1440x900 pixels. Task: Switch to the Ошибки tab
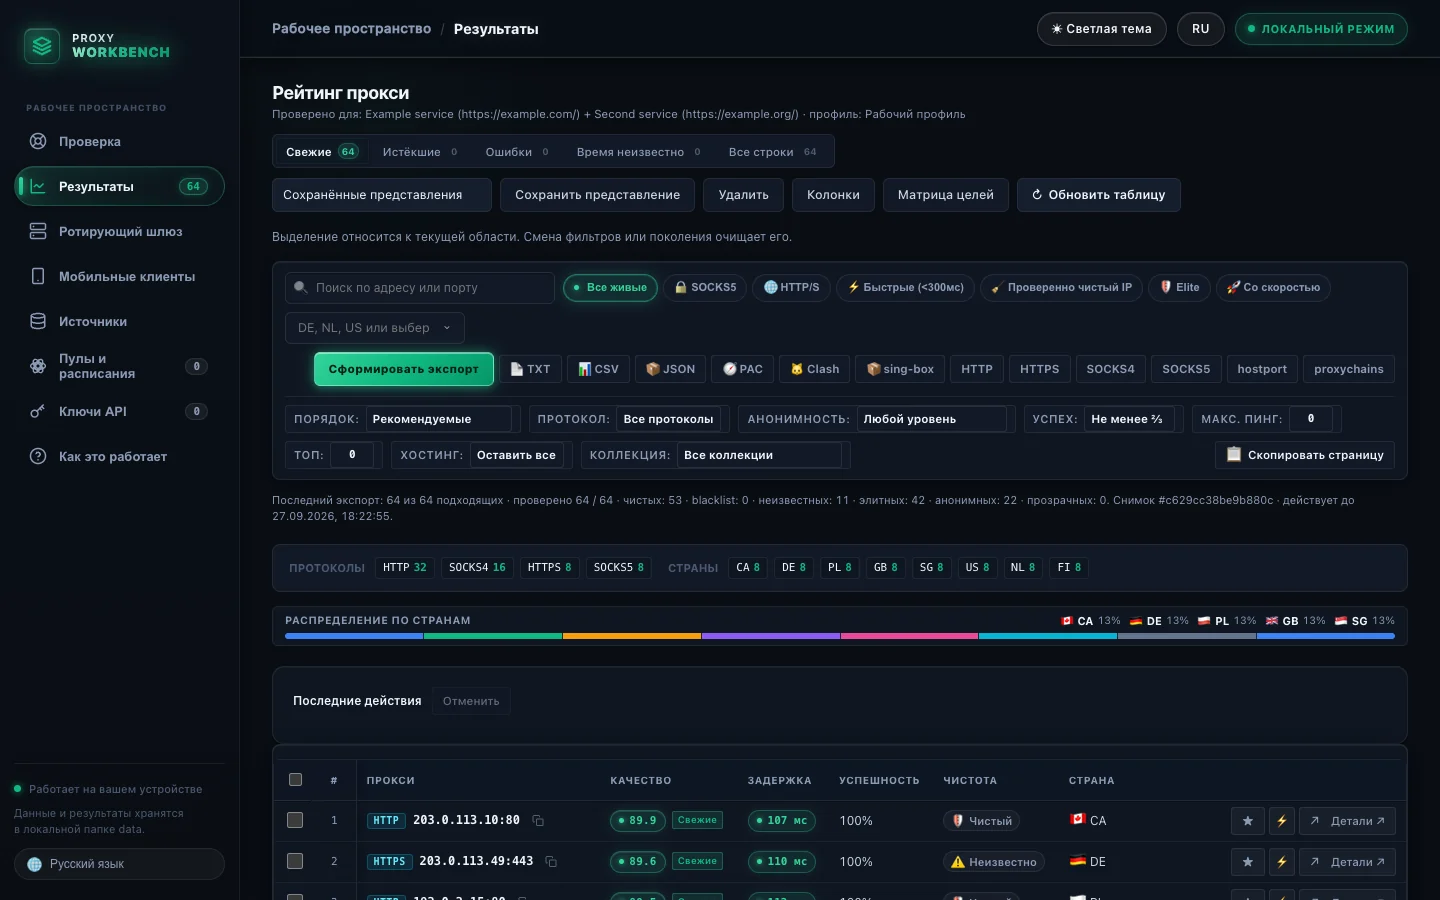tap(517, 152)
